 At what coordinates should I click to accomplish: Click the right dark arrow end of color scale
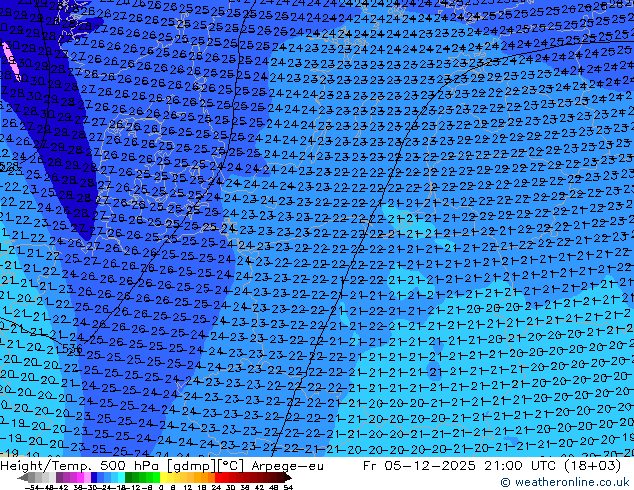click(288, 478)
